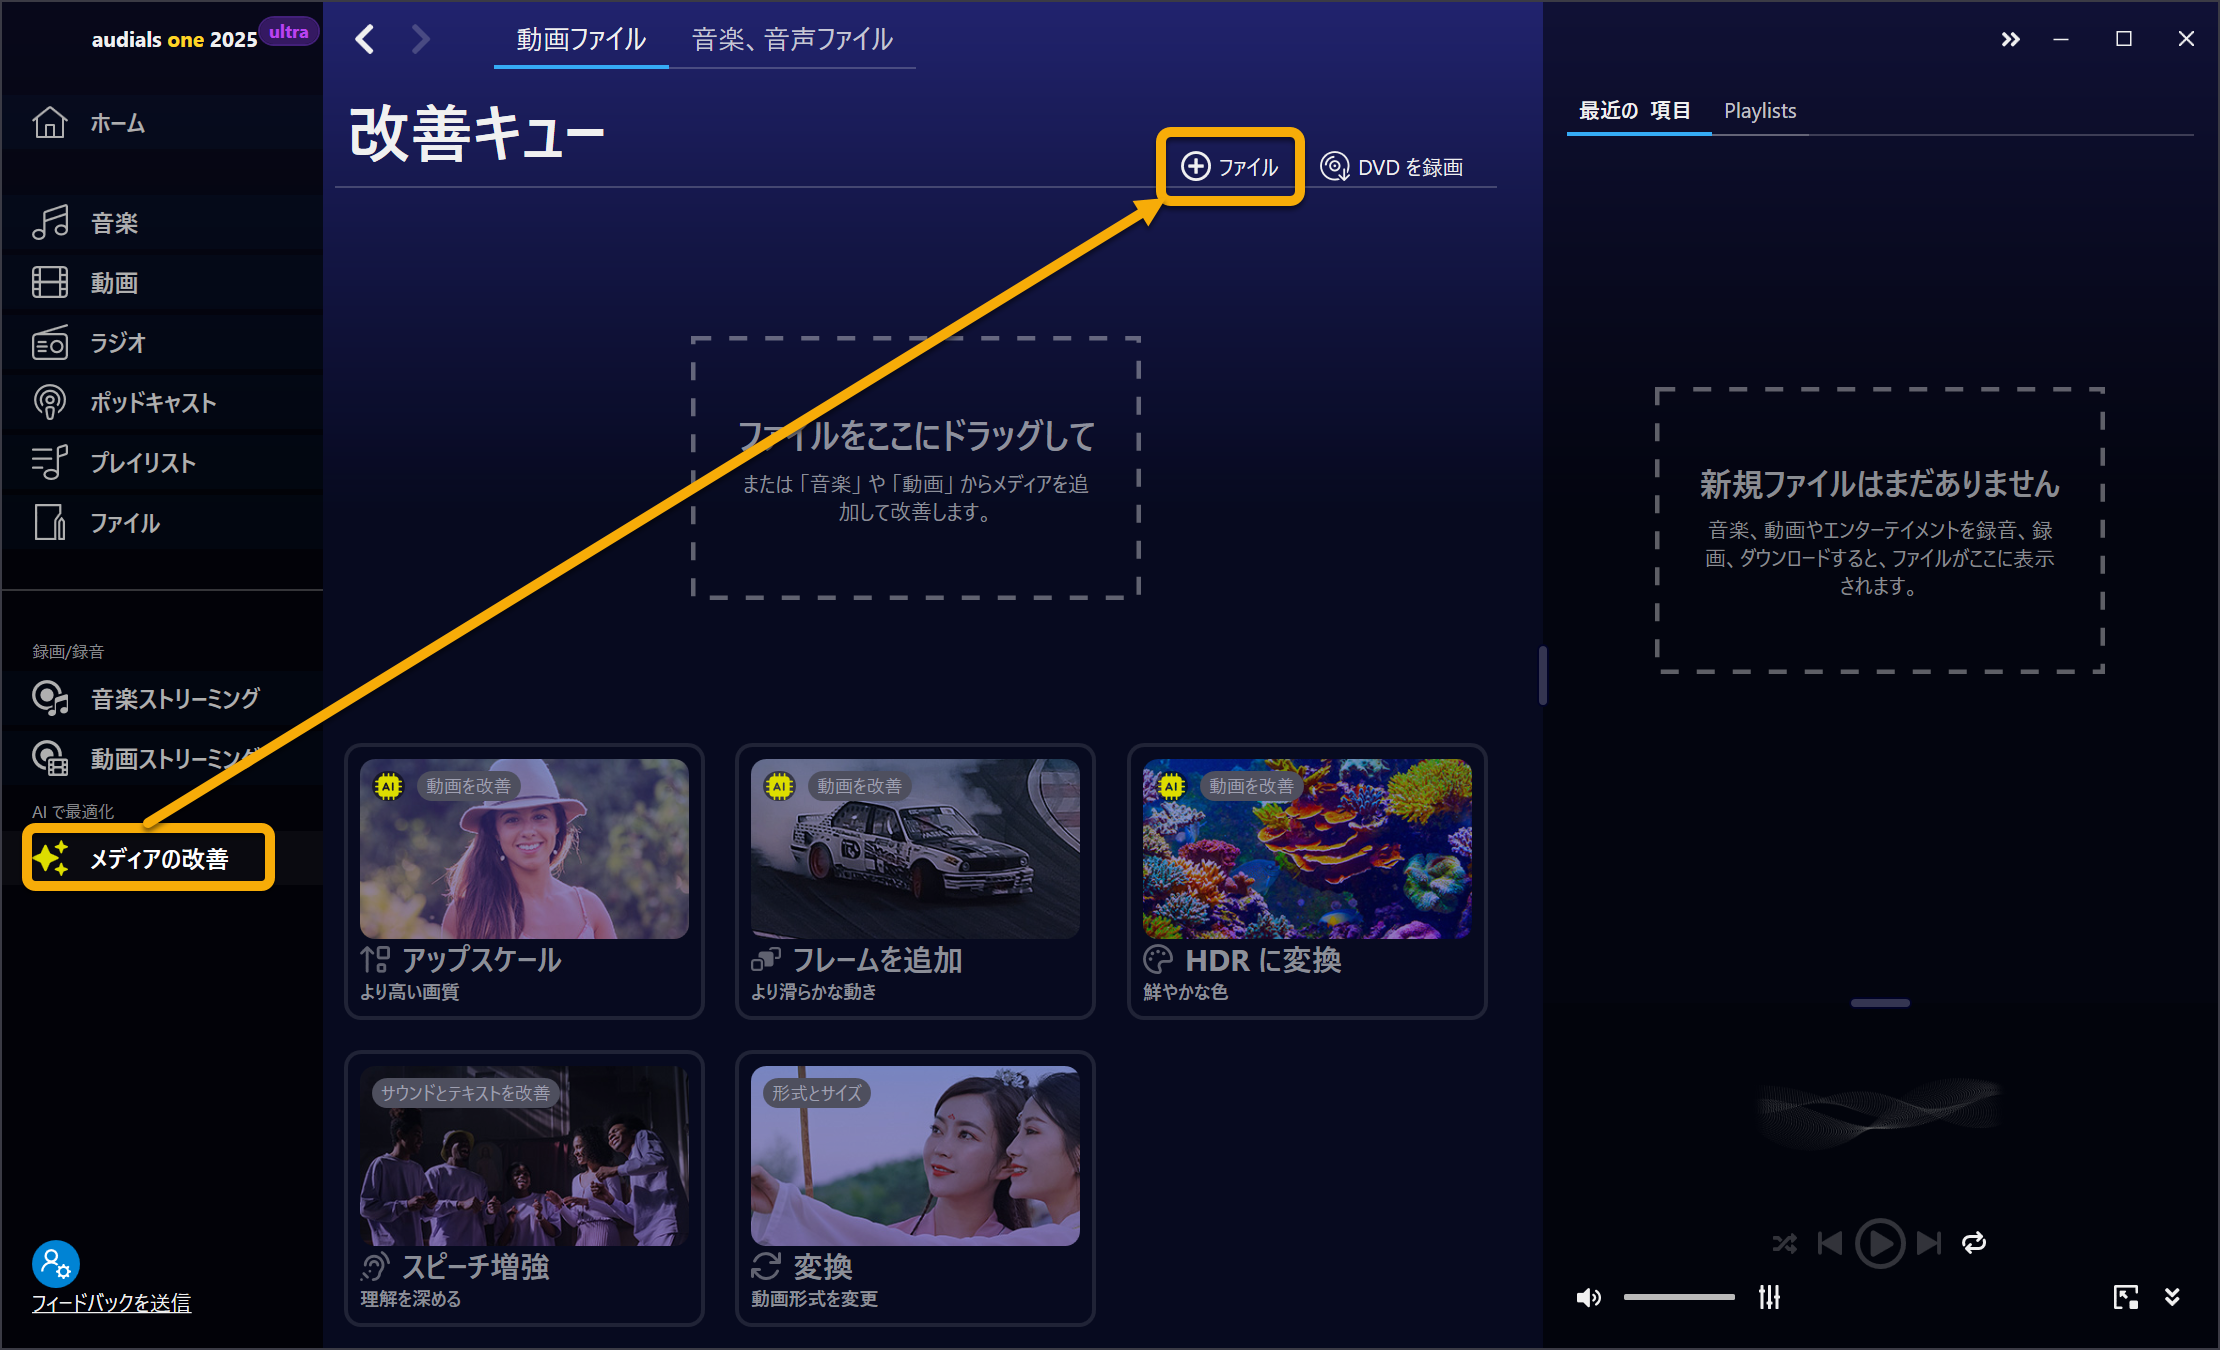Open 動画ストリーミング recording
This screenshot has height=1350, width=2220.
(x=162, y=758)
